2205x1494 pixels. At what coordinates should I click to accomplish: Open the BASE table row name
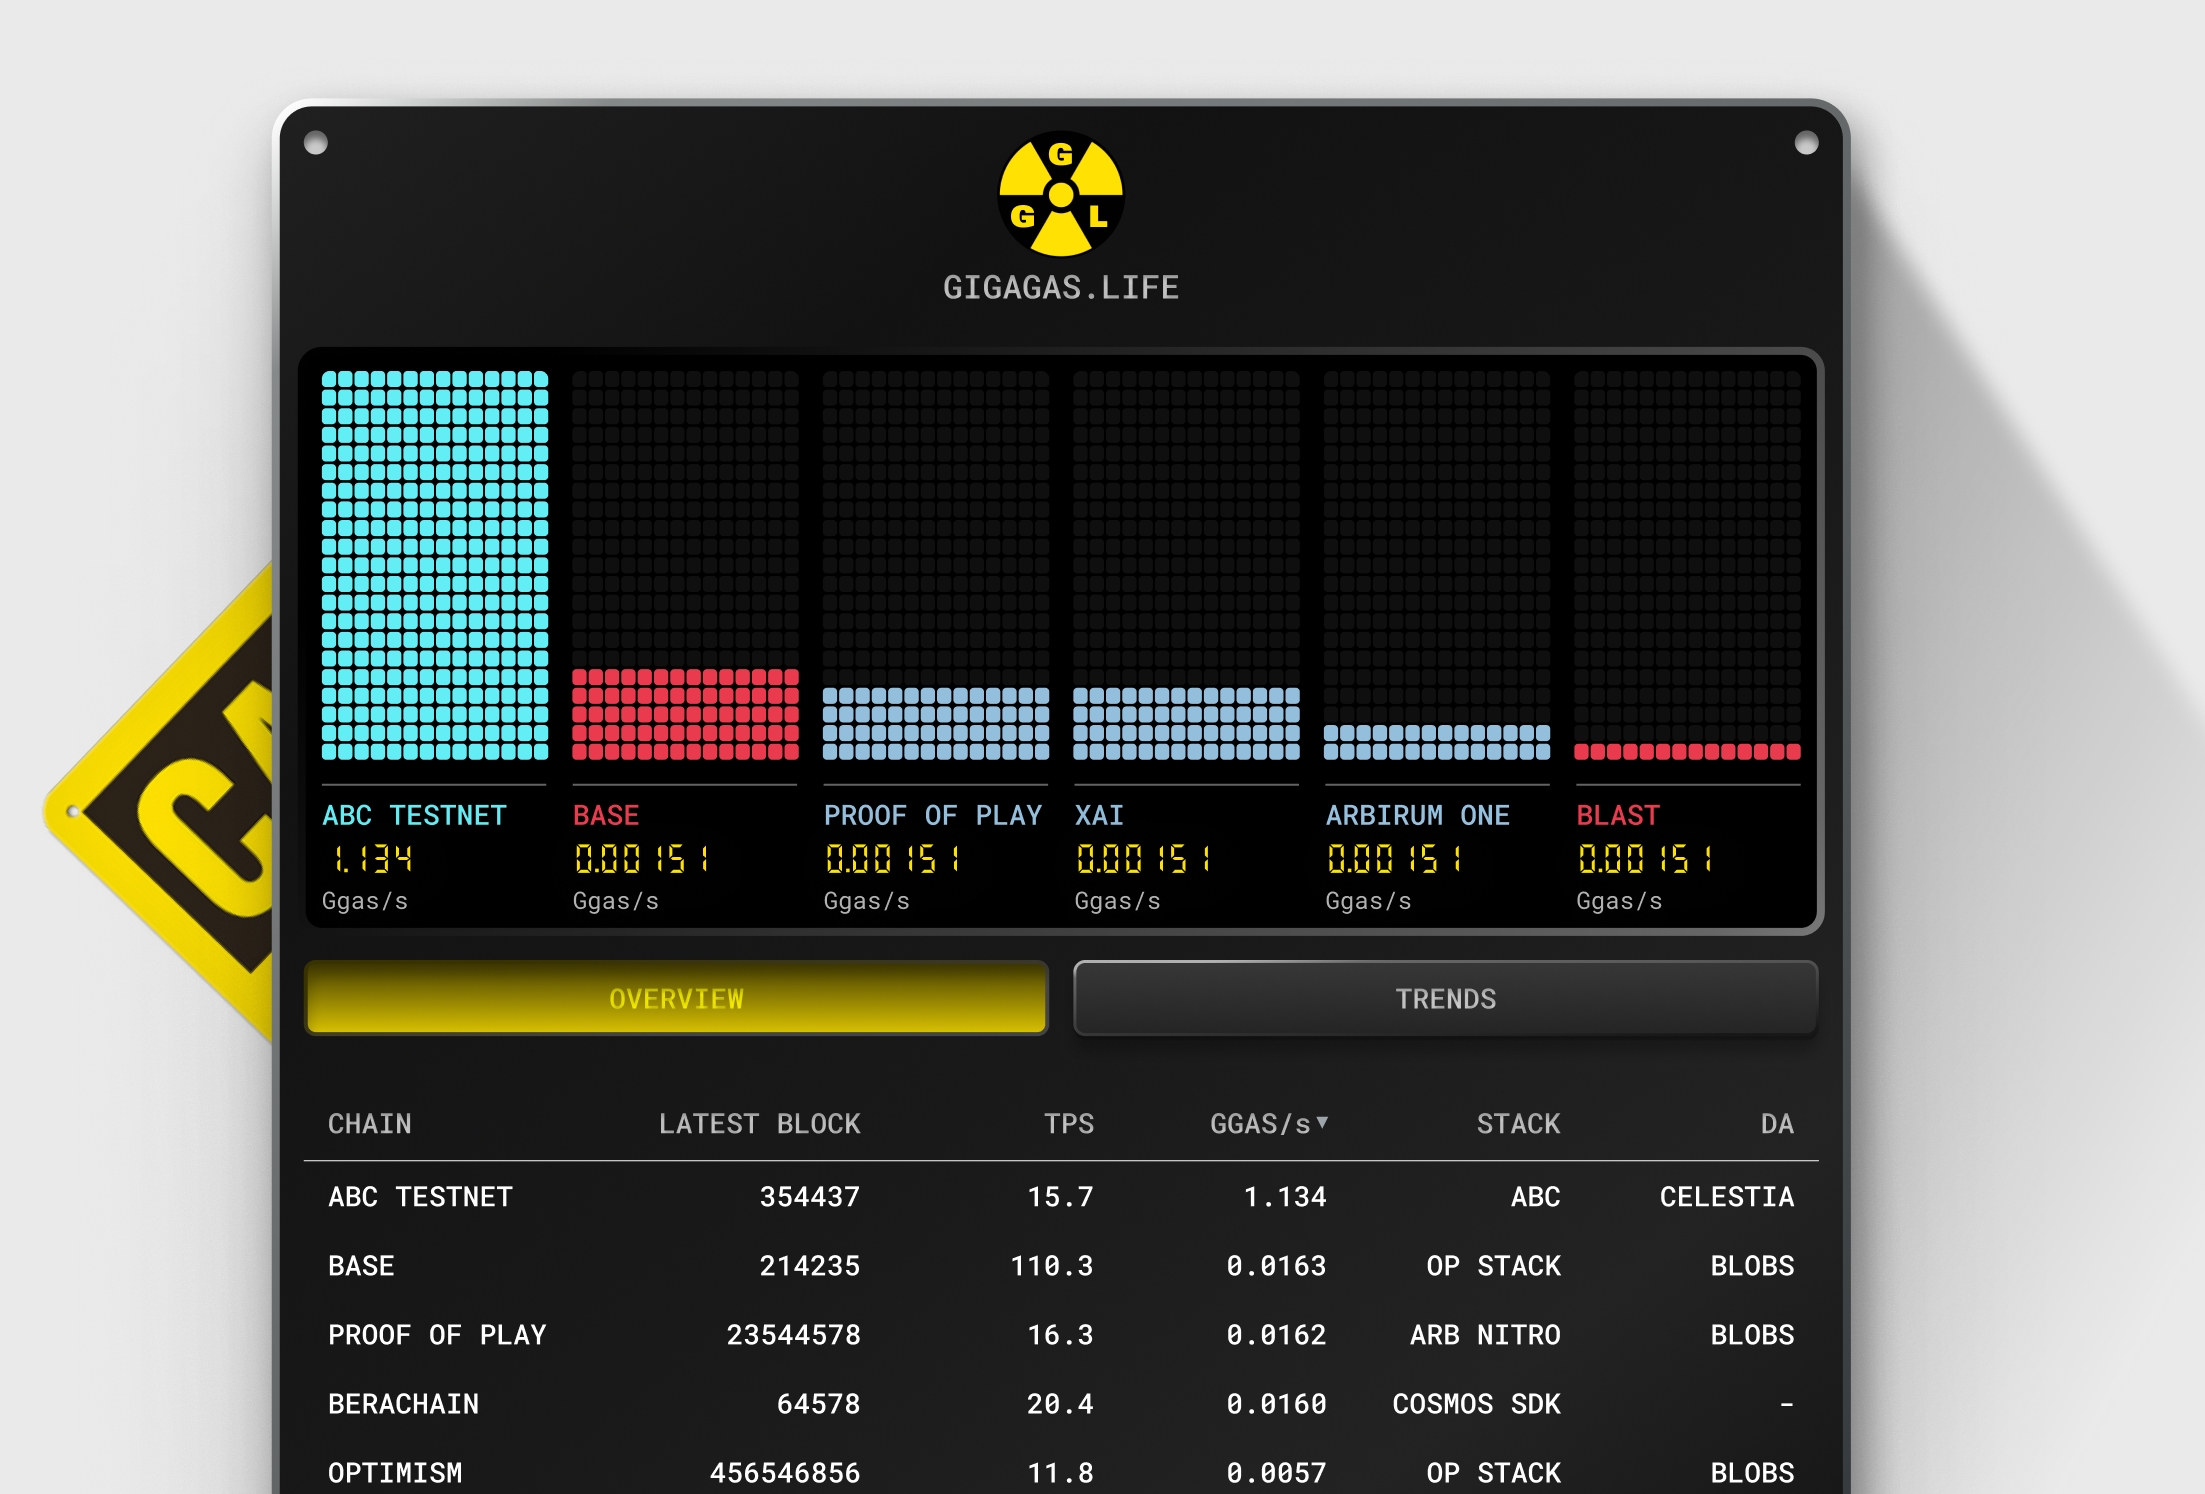click(x=361, y=1265)
